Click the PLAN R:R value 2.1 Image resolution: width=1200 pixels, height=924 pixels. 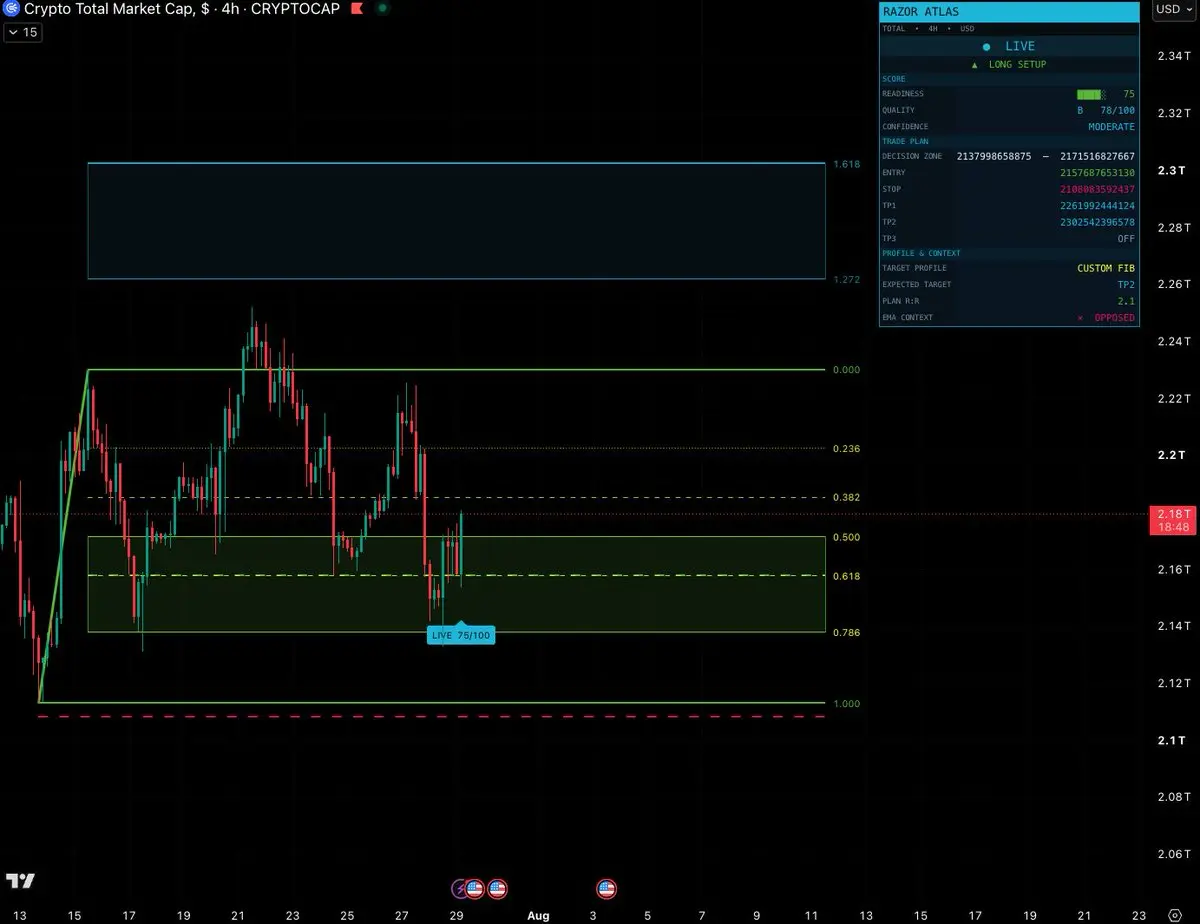point(1128,301)
